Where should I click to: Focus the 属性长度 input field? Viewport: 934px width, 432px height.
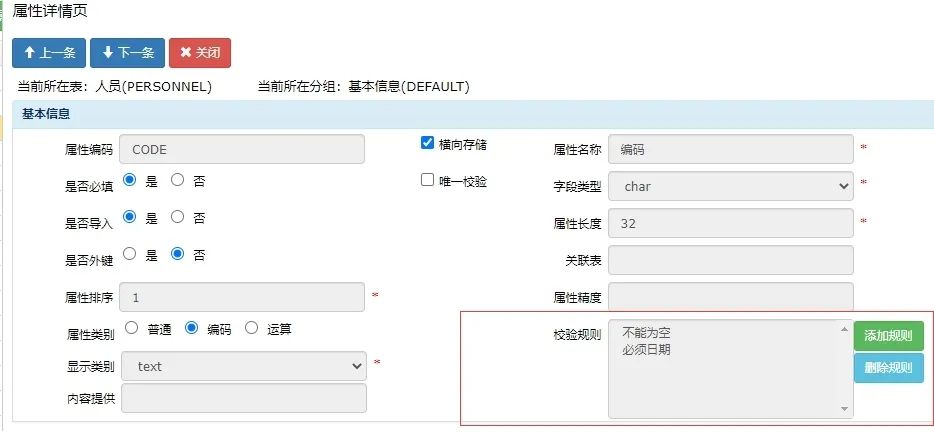(x=731, y=223)
